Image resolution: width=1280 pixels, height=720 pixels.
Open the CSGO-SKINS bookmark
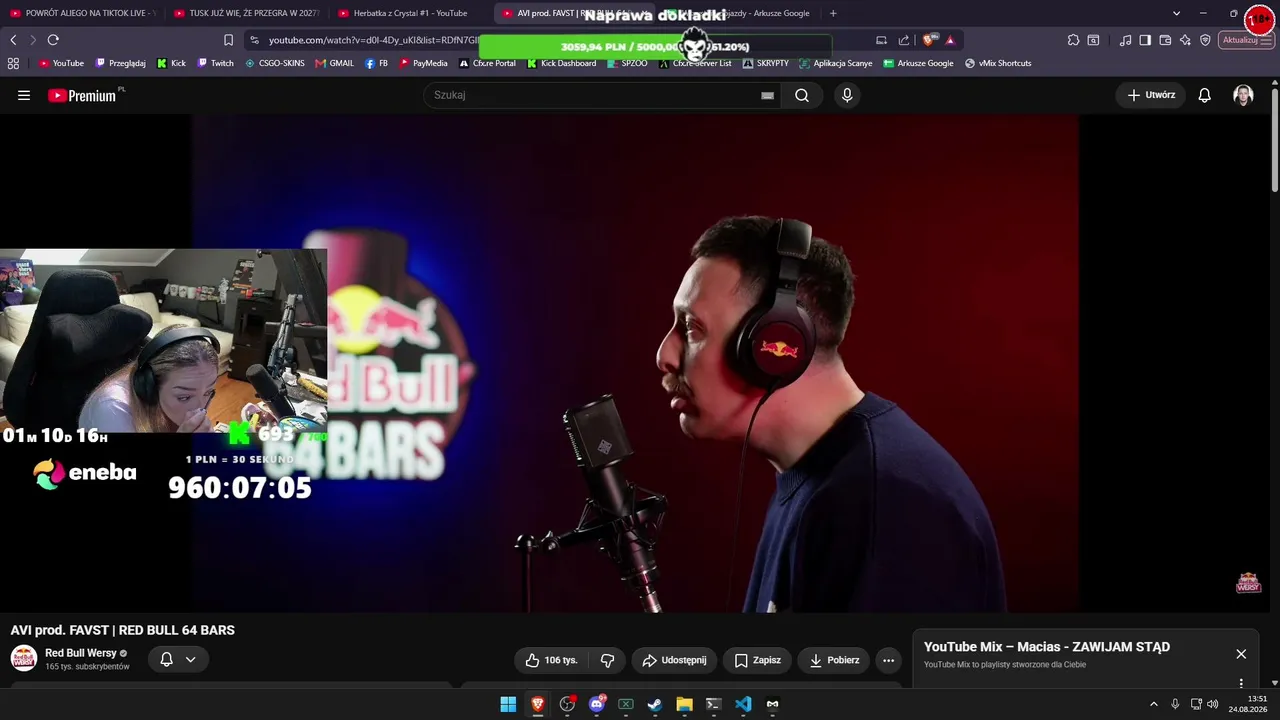click(275, 63)
